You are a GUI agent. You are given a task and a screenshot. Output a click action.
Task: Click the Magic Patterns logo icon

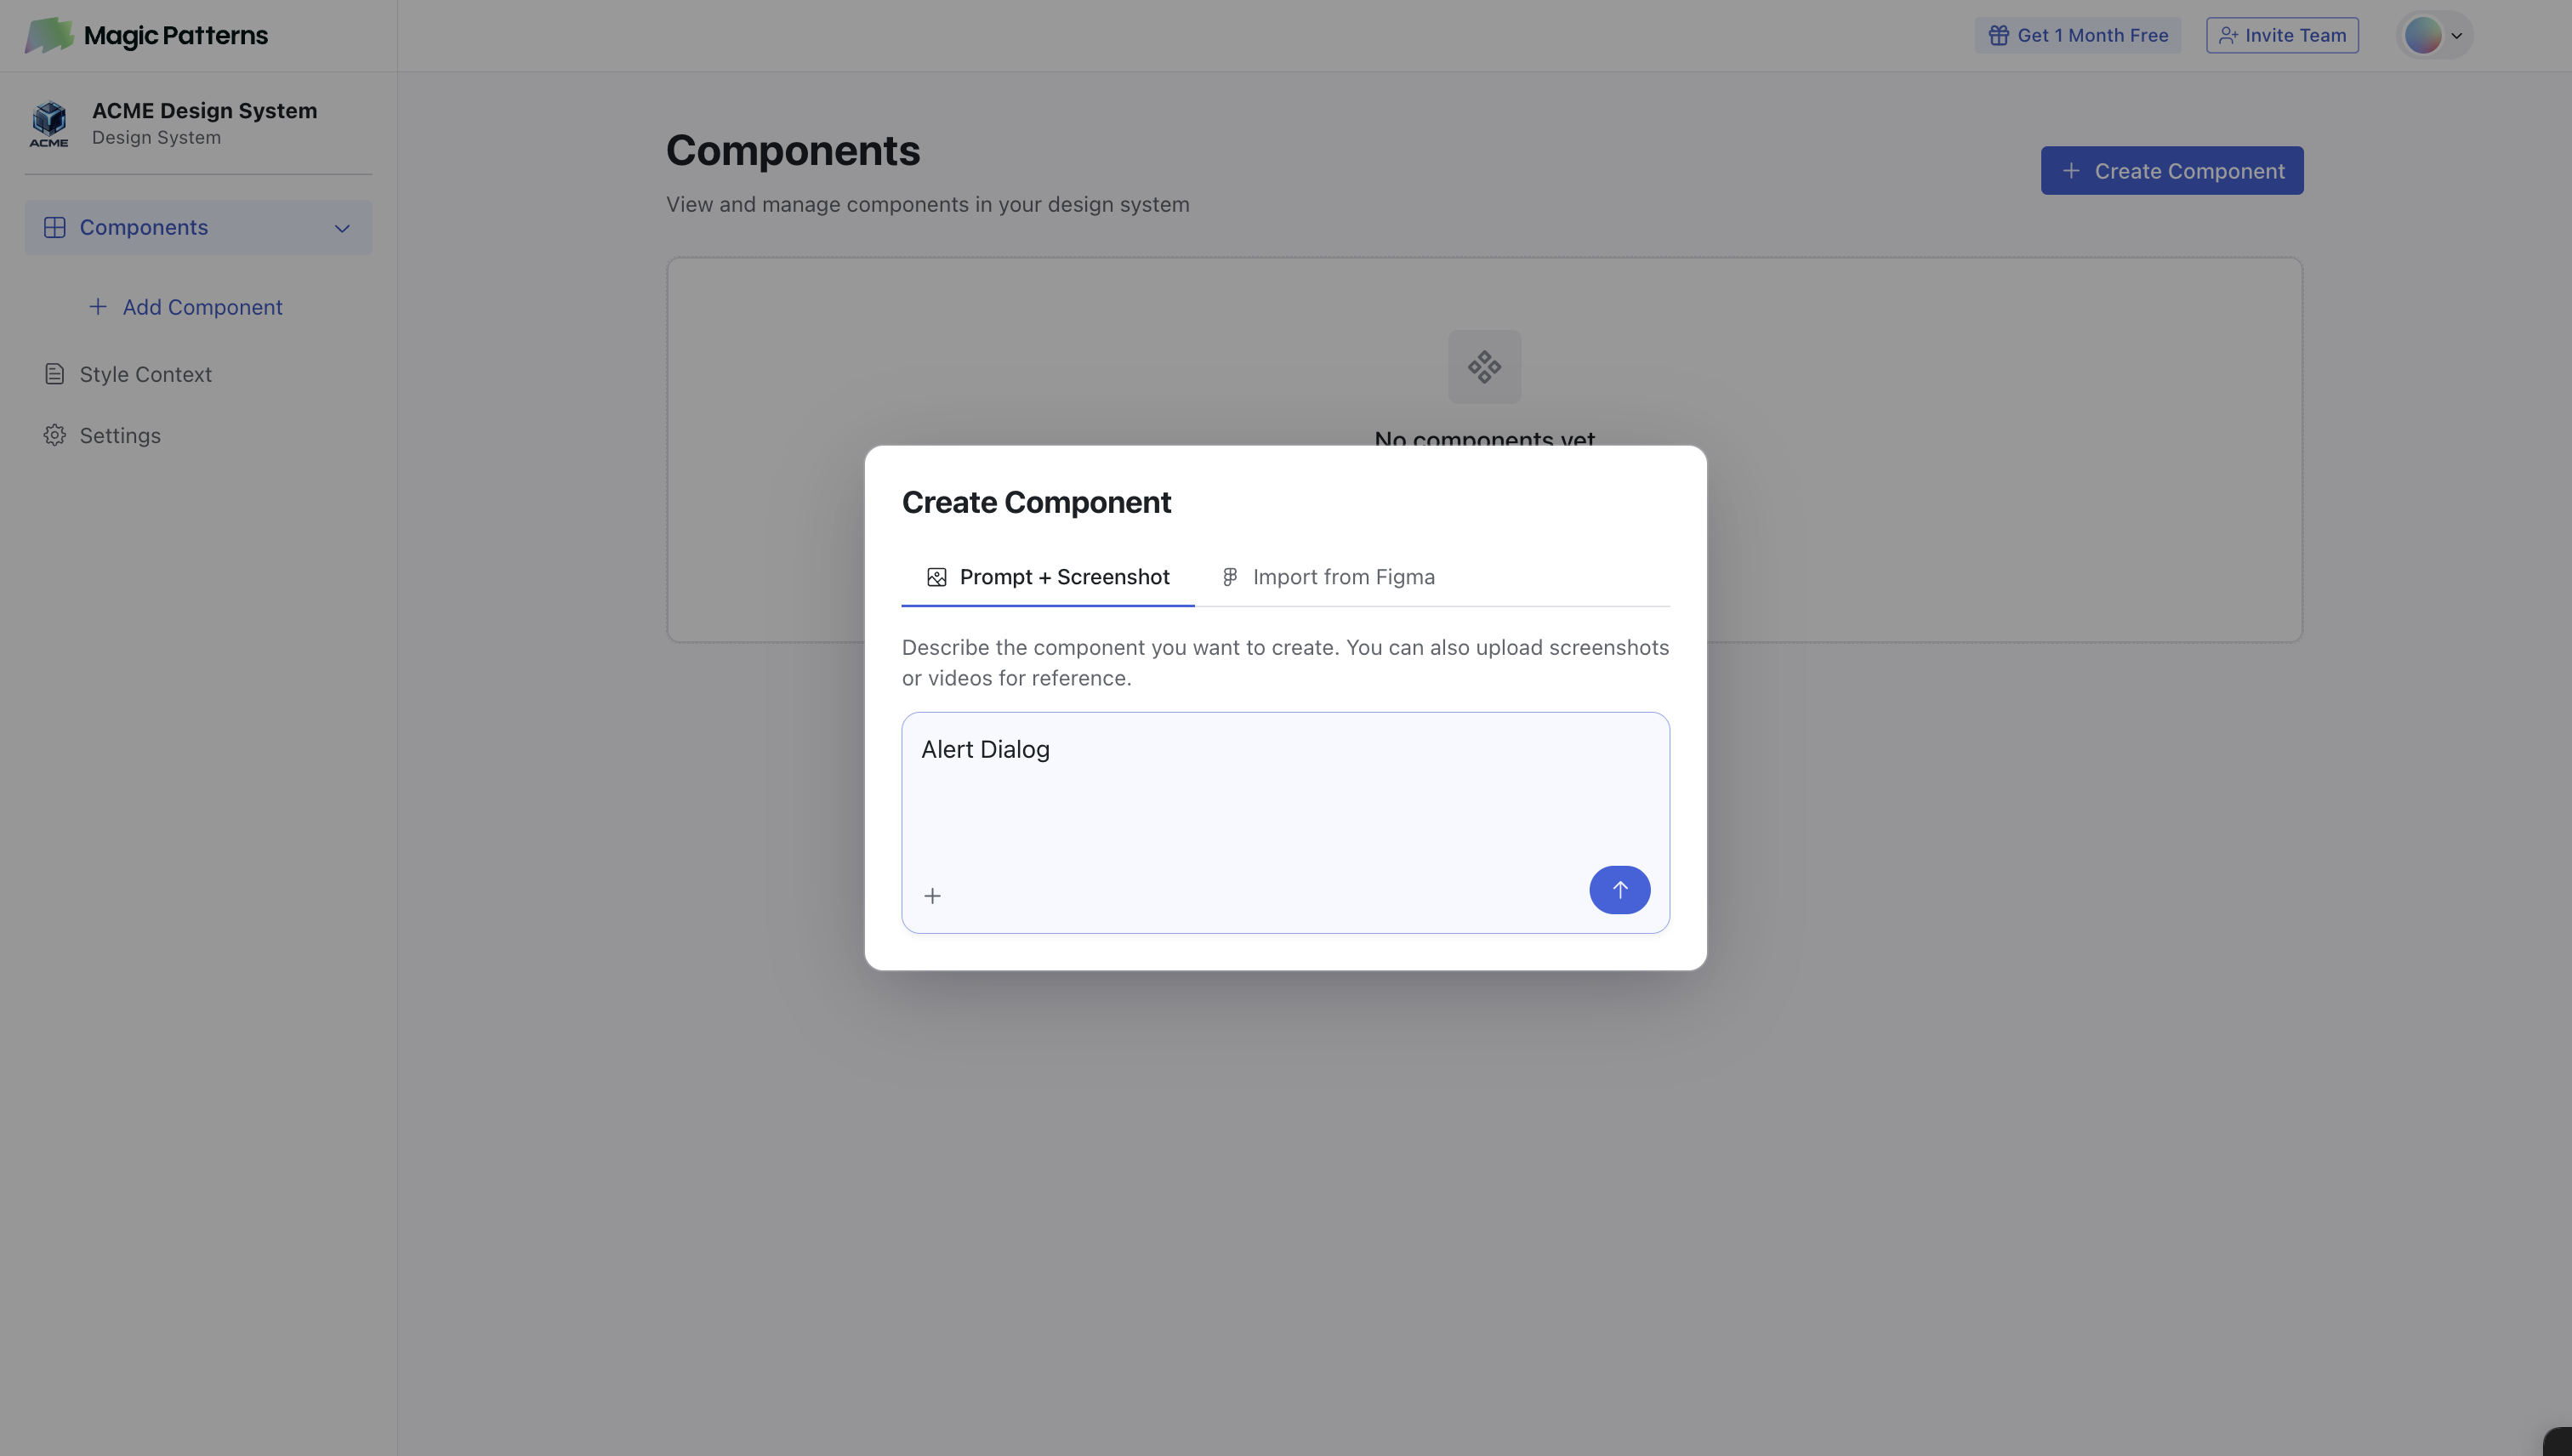coord(49,35)
